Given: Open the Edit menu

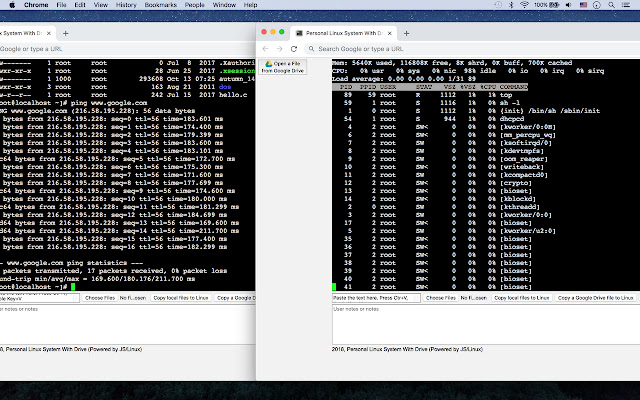Looking at the screenshot, I should (x=80, y=5).
